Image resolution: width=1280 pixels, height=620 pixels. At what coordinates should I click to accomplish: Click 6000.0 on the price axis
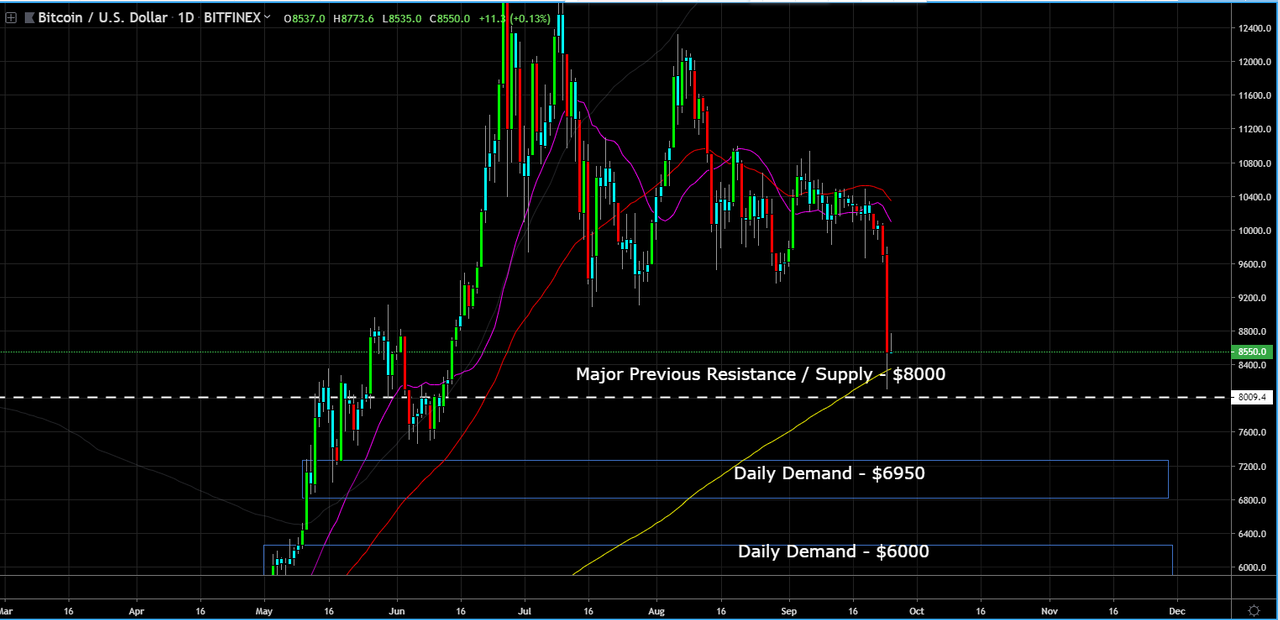(1254, 568)
